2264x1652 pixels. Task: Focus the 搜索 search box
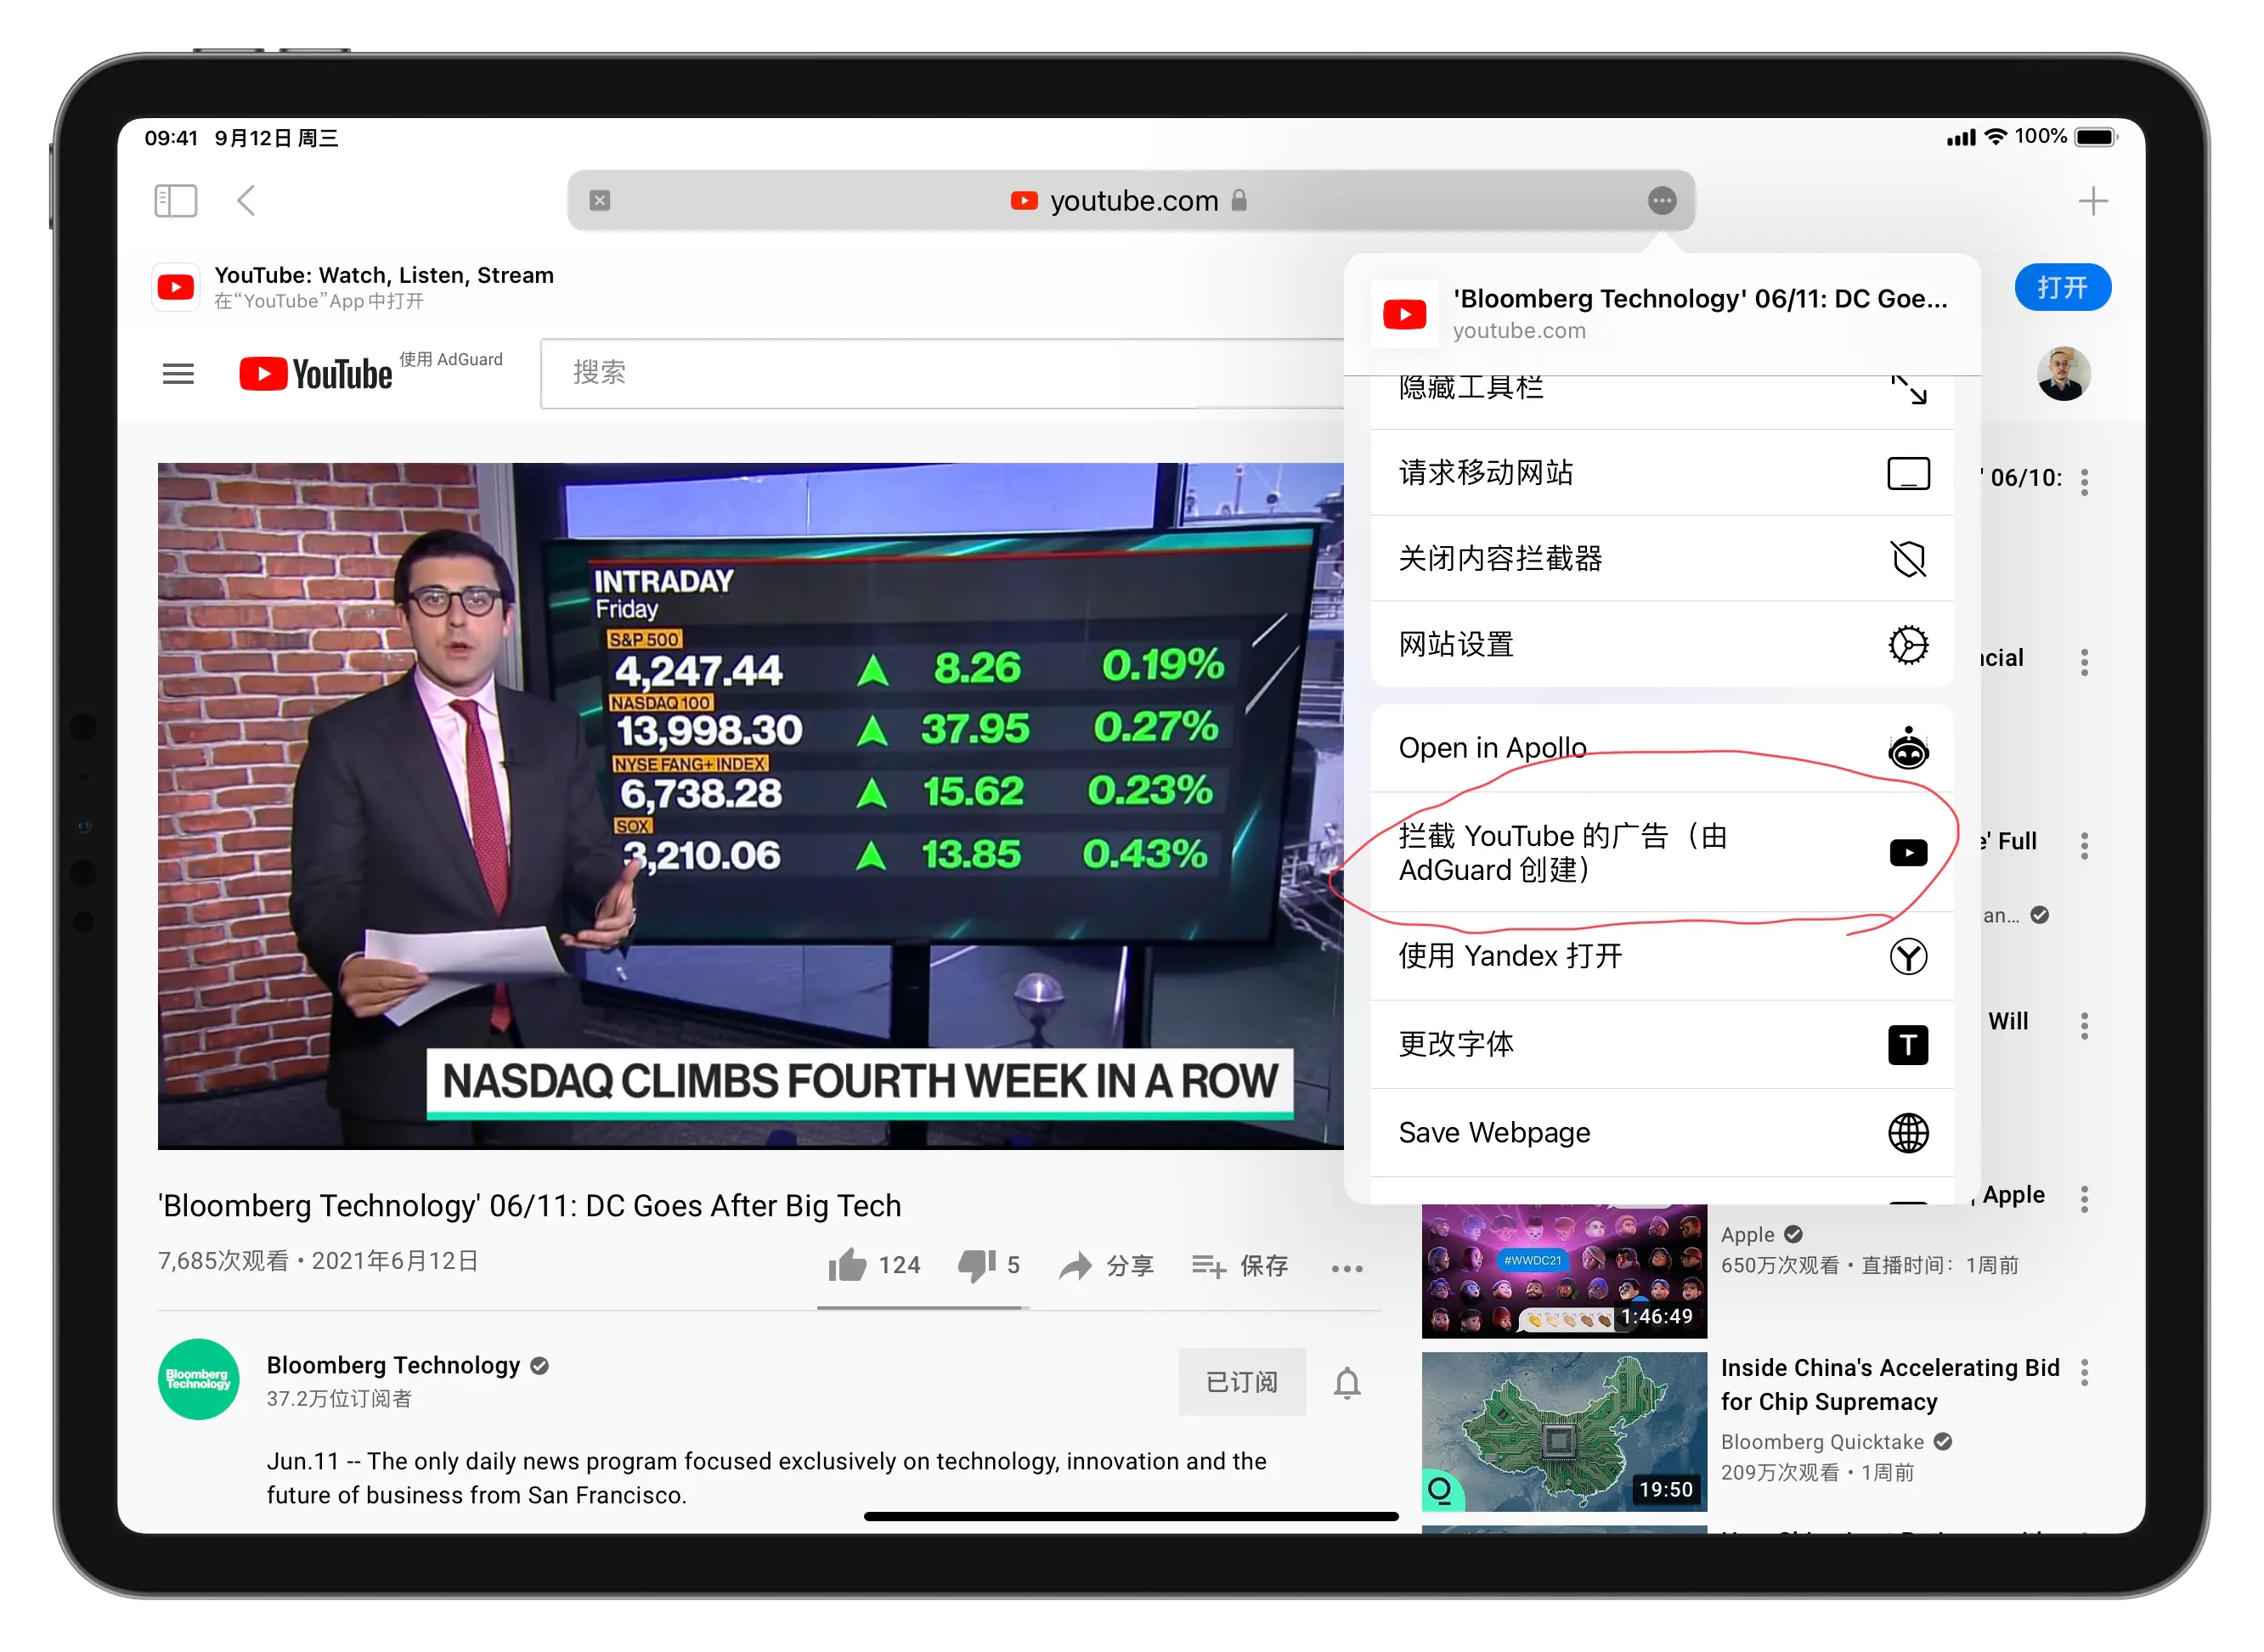point(942,373)
